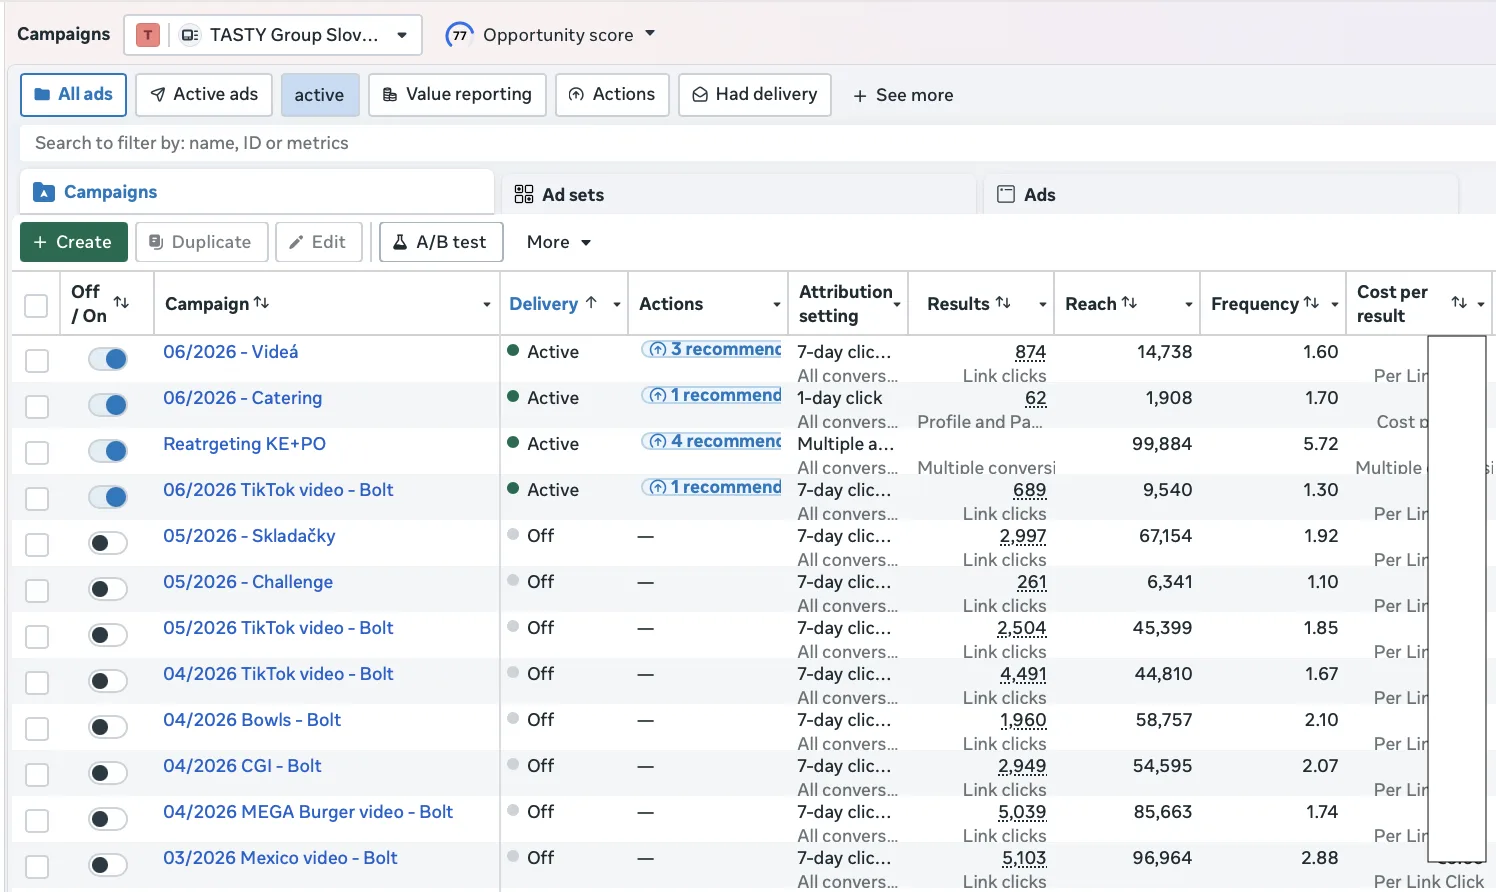The image size is (1496, 892).
Task: Click the active filter chip
Action: [319, 95]
